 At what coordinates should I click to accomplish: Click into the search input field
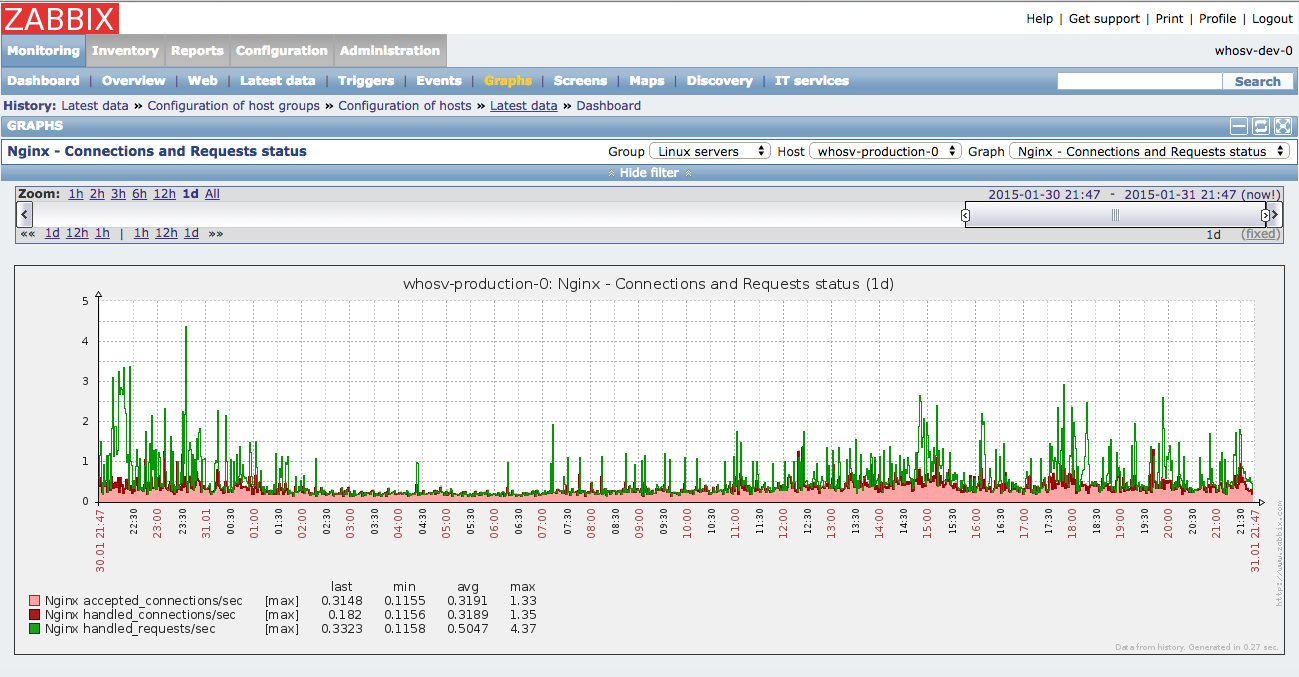tap(1140, 81)
